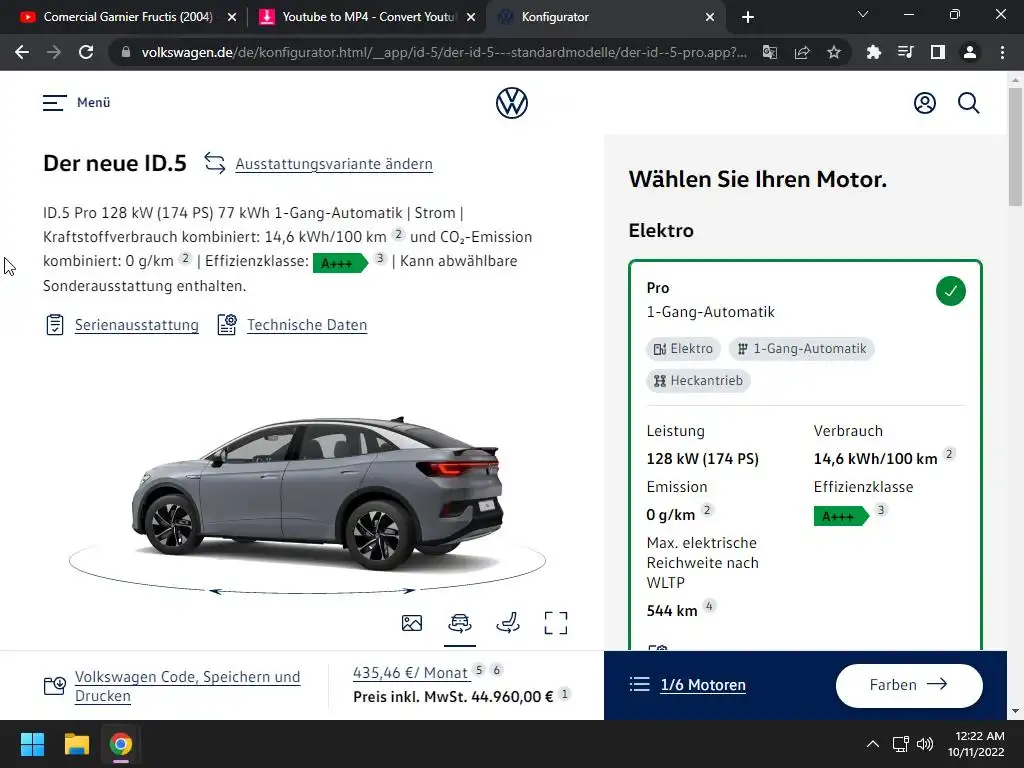
Task: Click the Heckantrieb chip
Action: (698, 381)
